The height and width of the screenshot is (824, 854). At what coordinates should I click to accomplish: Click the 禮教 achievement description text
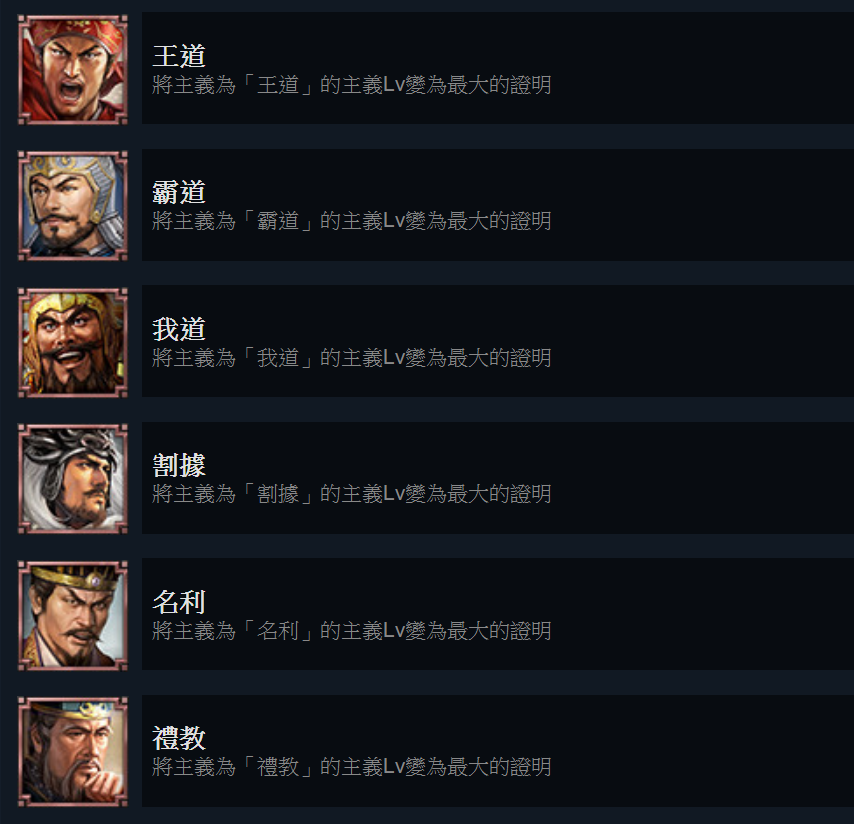[352, 767]
